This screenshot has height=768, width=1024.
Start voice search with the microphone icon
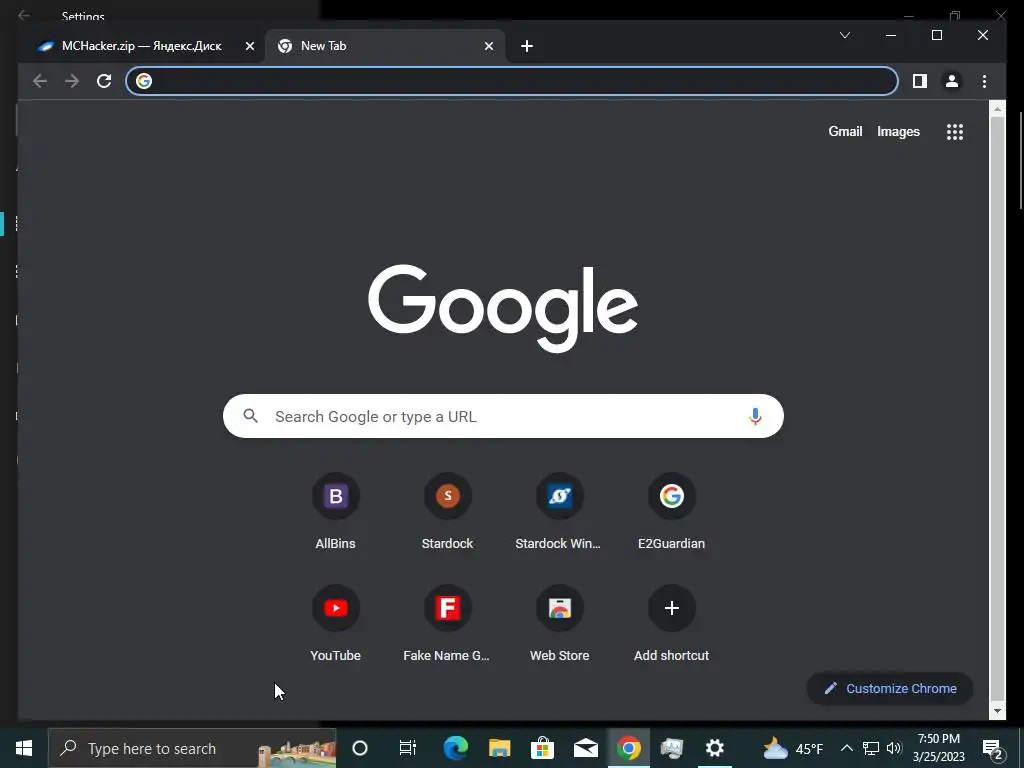pos(755,417)
